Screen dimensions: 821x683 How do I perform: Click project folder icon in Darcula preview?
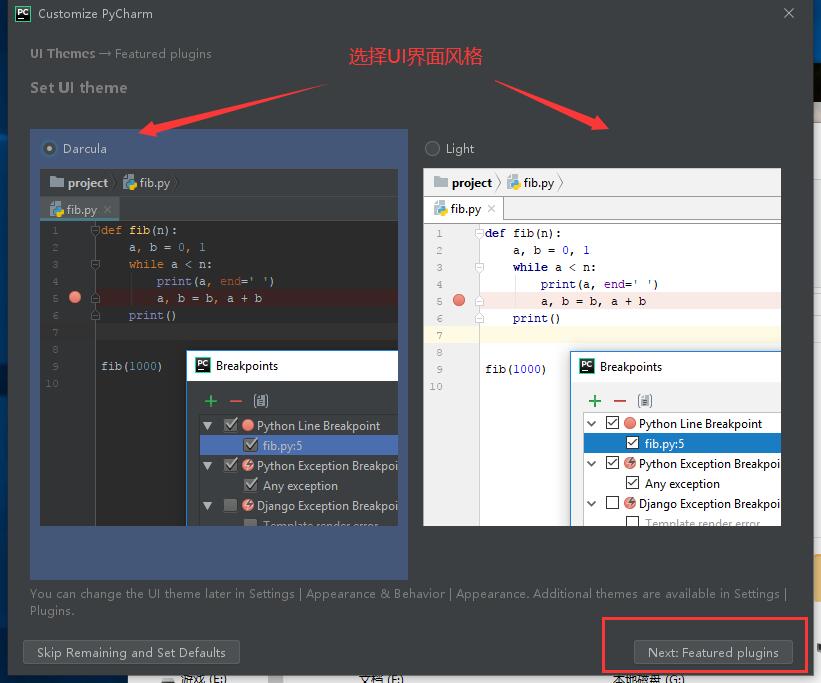(57, 182)
